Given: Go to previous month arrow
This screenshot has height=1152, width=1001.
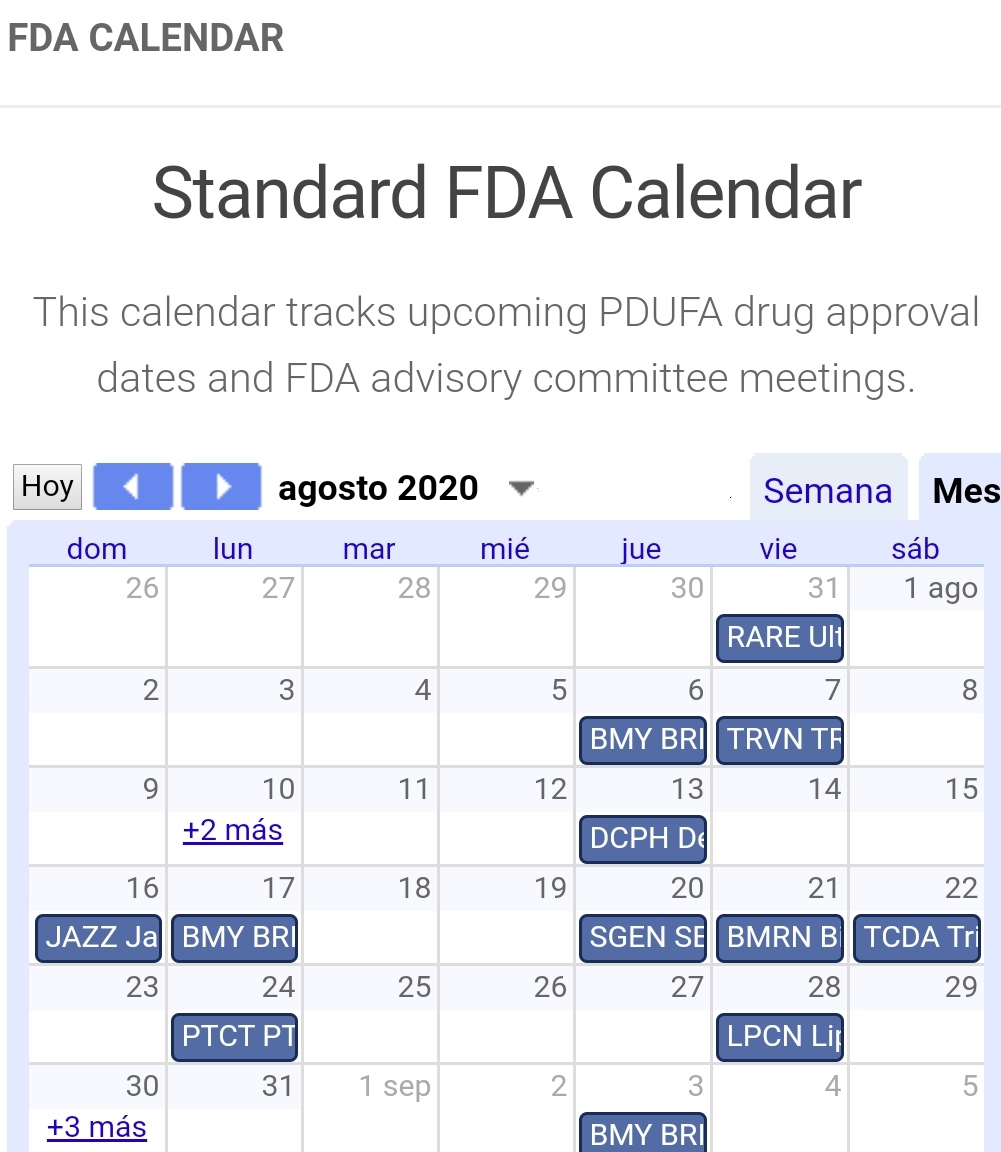Looking at the screenshot, I should 133,487.
